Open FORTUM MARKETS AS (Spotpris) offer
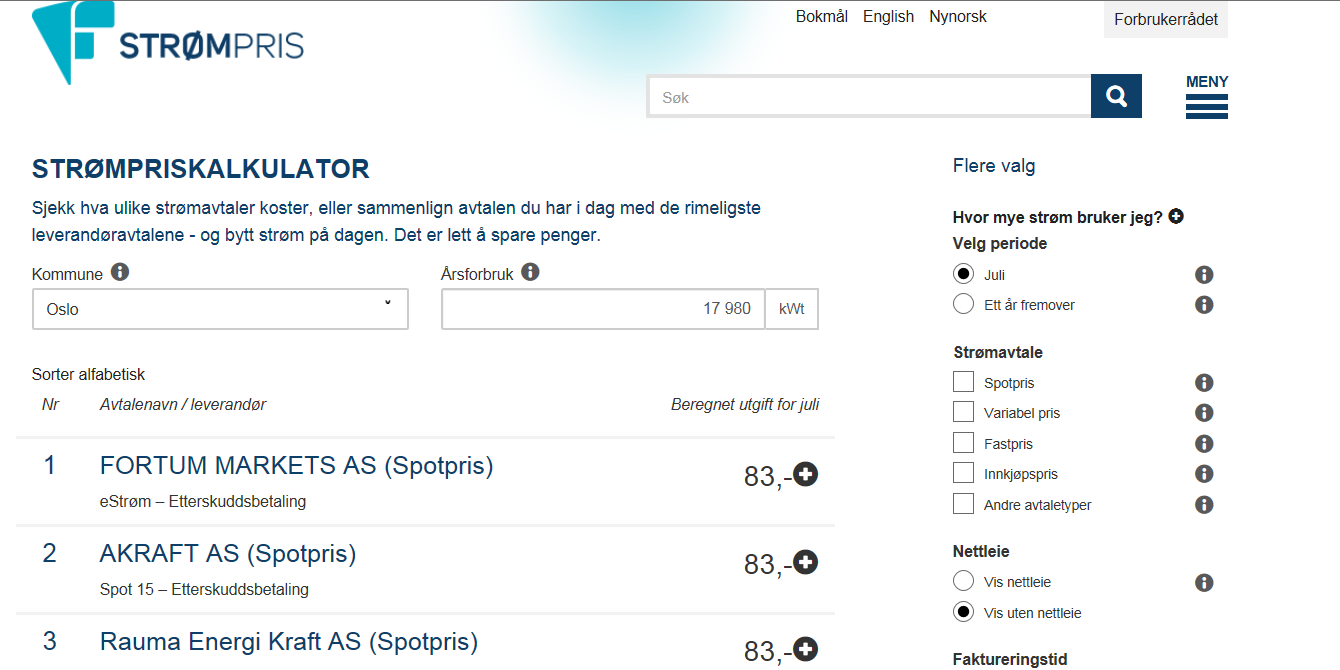The image size is (1340, 670). (297, 465)
